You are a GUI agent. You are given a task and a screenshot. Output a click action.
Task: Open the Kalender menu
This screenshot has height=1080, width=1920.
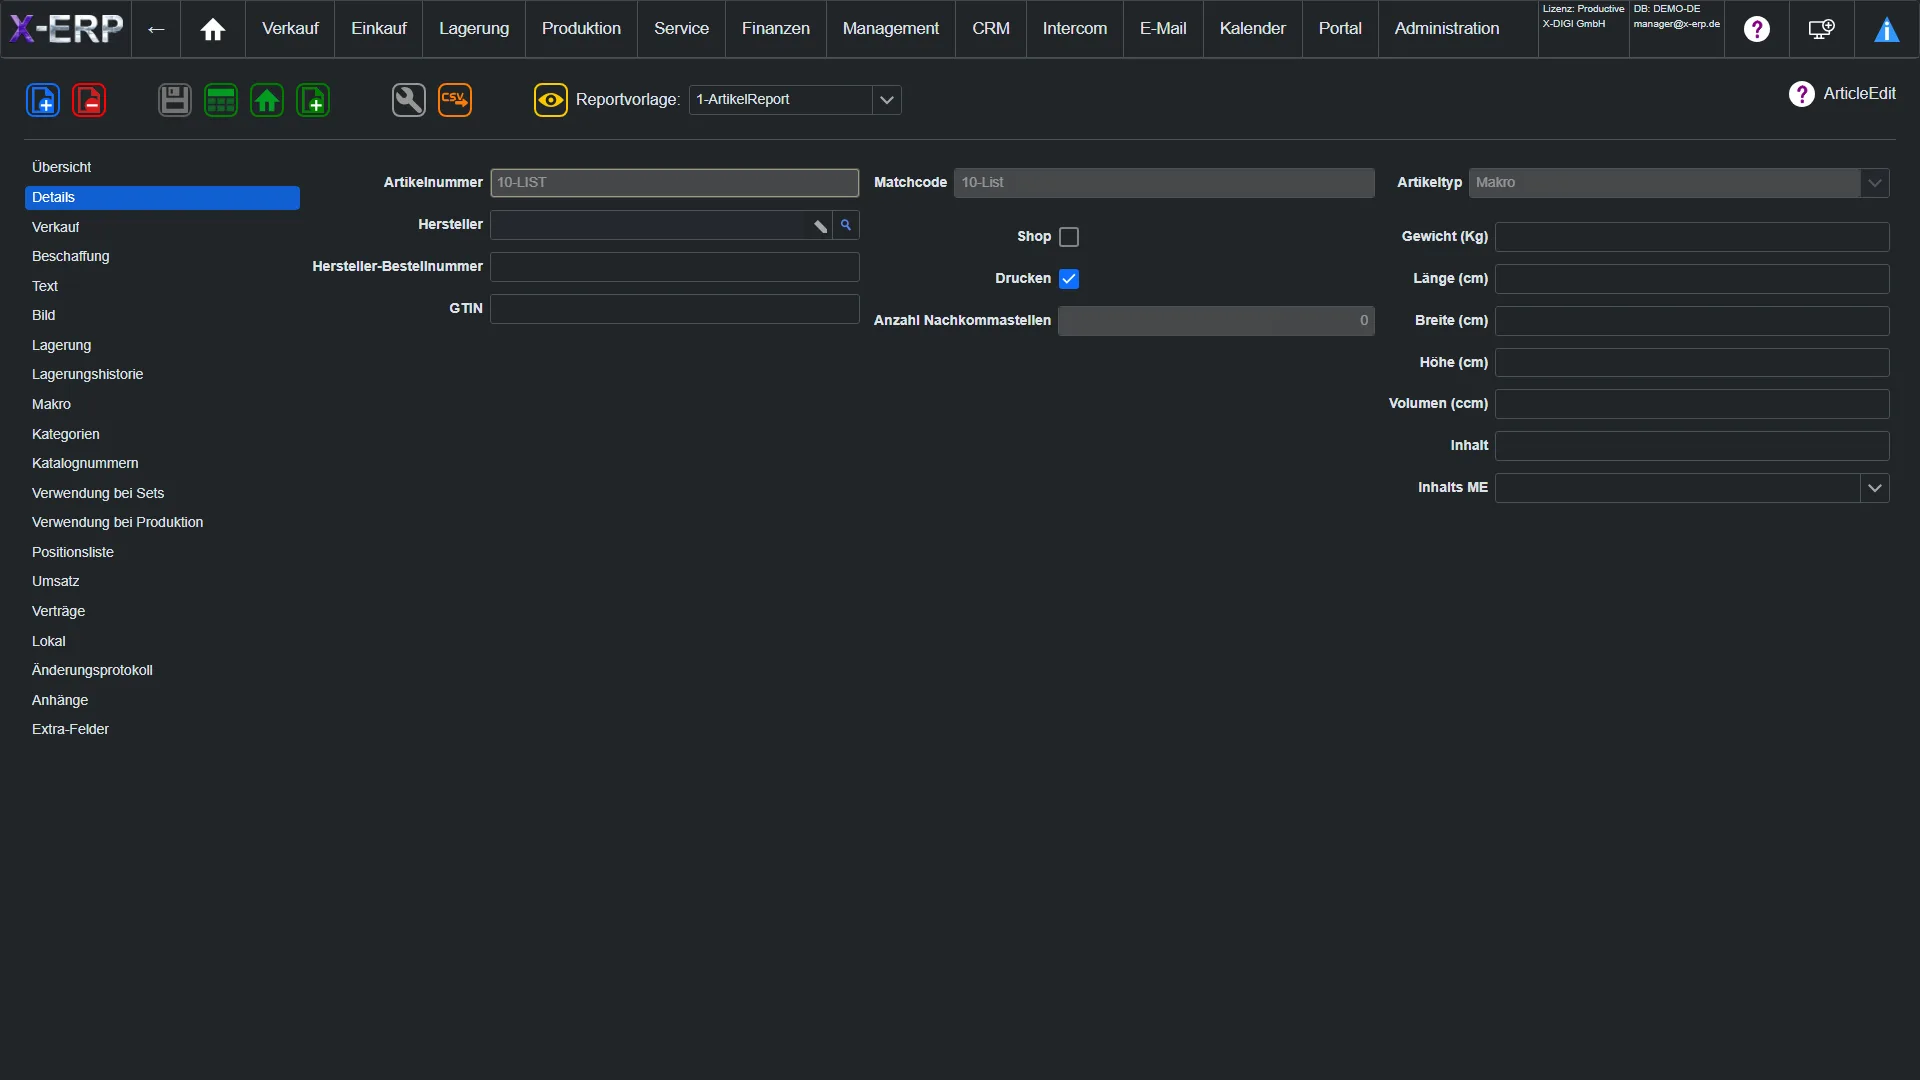(x=1253, y=29)
